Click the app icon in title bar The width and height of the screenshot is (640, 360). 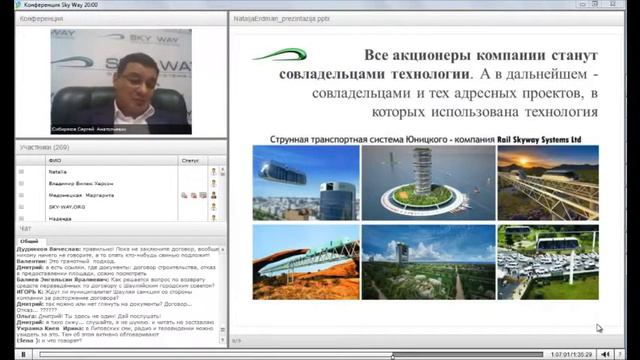(x=18, y=4)
